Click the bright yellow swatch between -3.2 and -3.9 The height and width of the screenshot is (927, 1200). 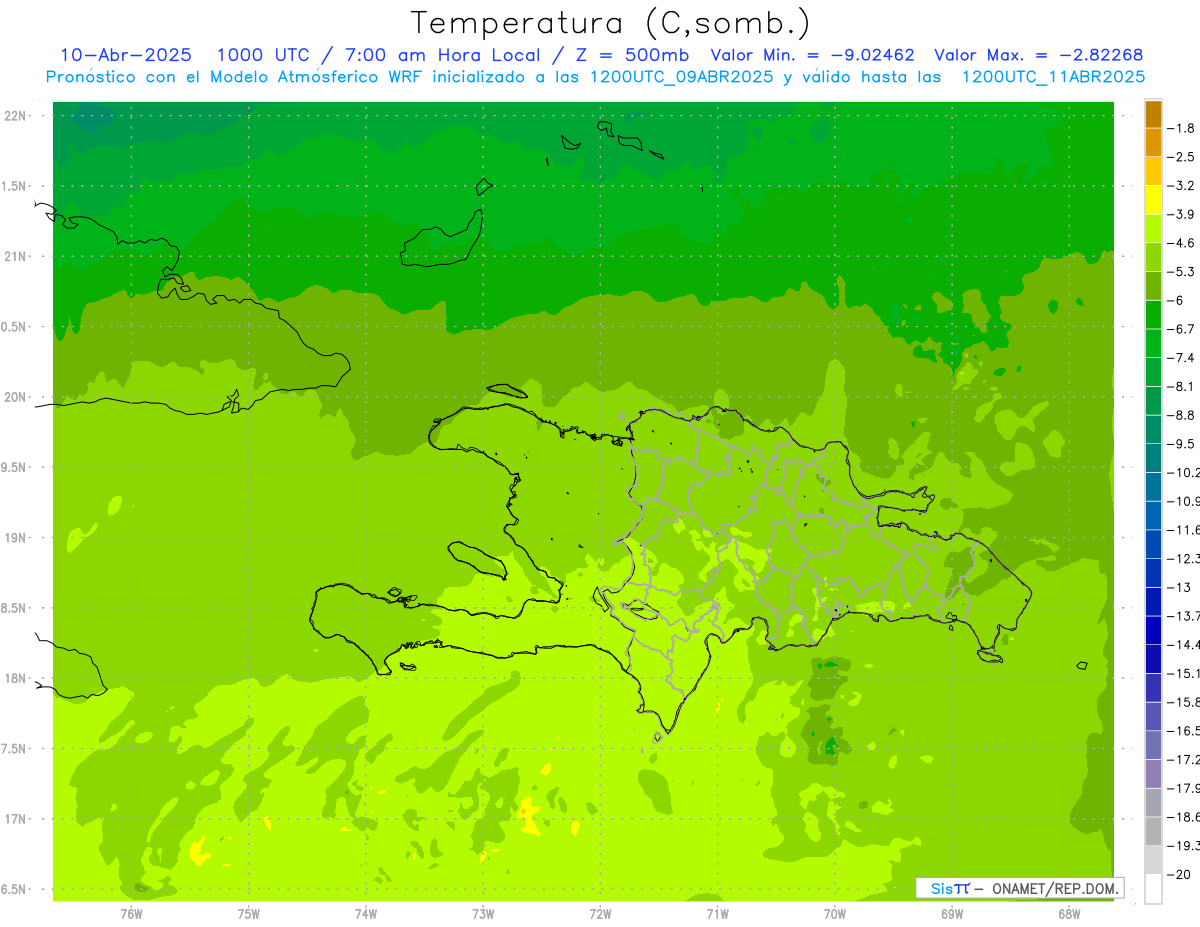(1153, 200)
